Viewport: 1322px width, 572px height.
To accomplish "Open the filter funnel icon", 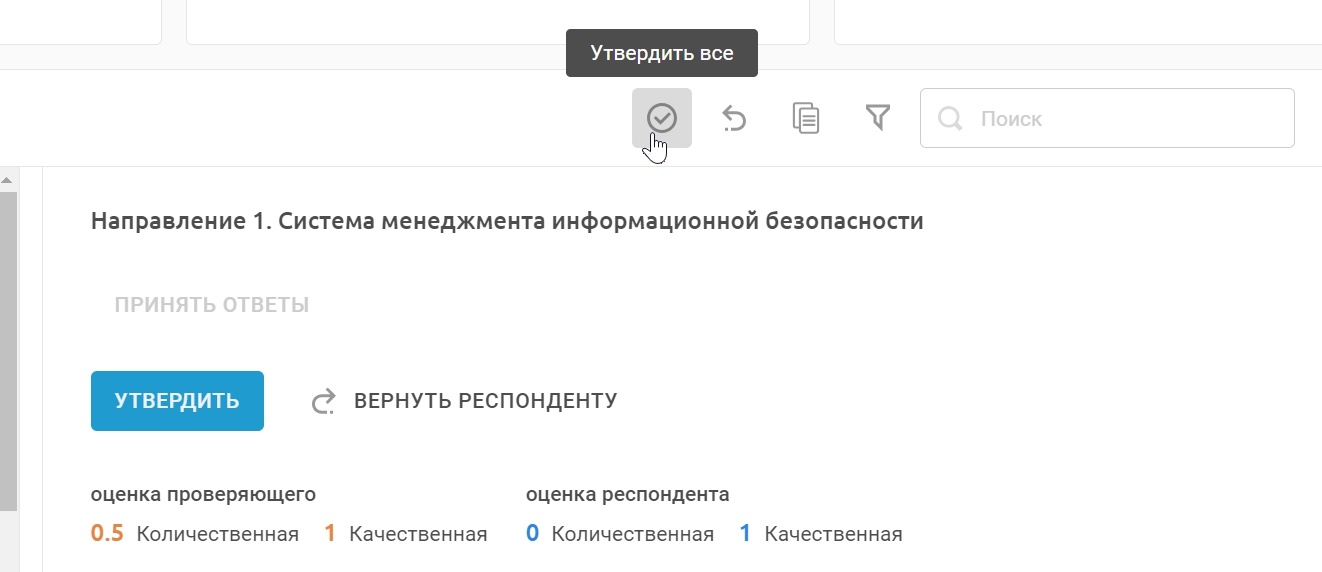I will pos(877,118).
